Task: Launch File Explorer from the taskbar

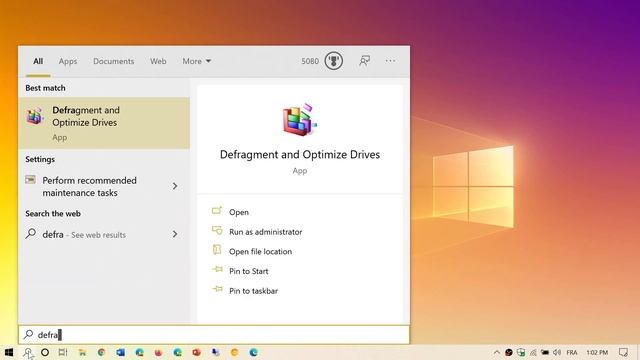Action: (82, 352)
